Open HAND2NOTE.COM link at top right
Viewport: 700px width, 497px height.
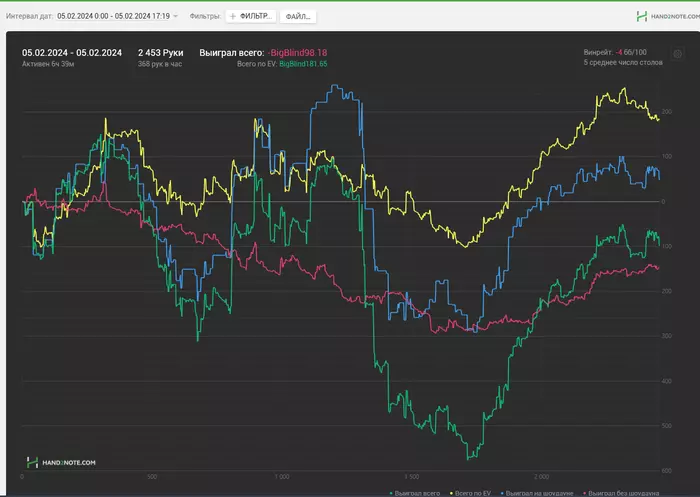[x=675, y=17]
